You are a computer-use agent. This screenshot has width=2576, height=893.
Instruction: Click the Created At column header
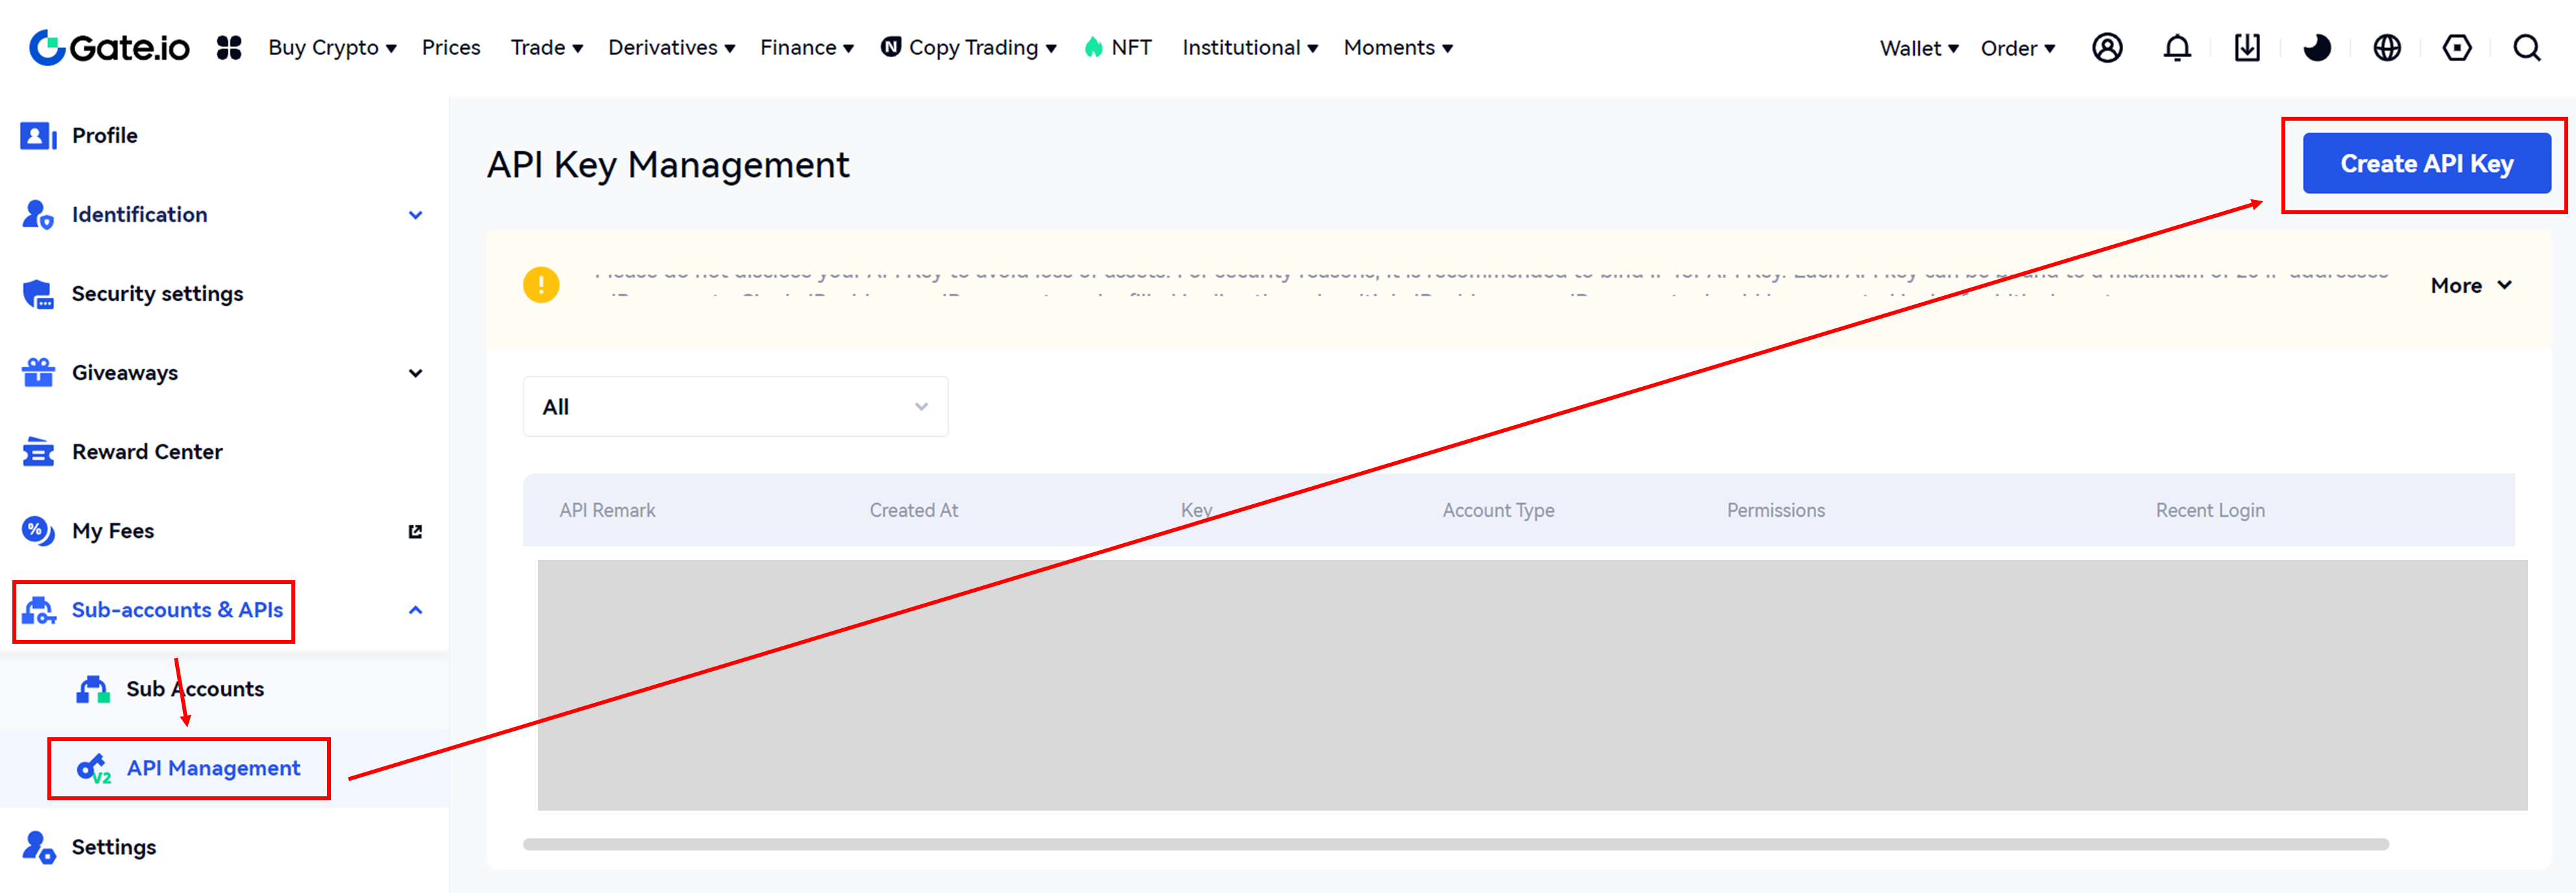913,510
